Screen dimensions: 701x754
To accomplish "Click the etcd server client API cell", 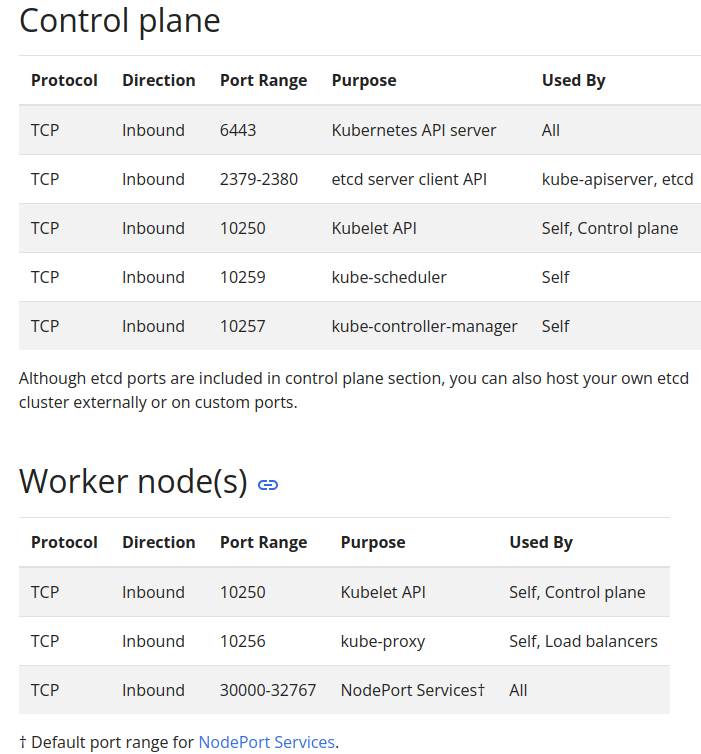I will [x=409, y=179].
